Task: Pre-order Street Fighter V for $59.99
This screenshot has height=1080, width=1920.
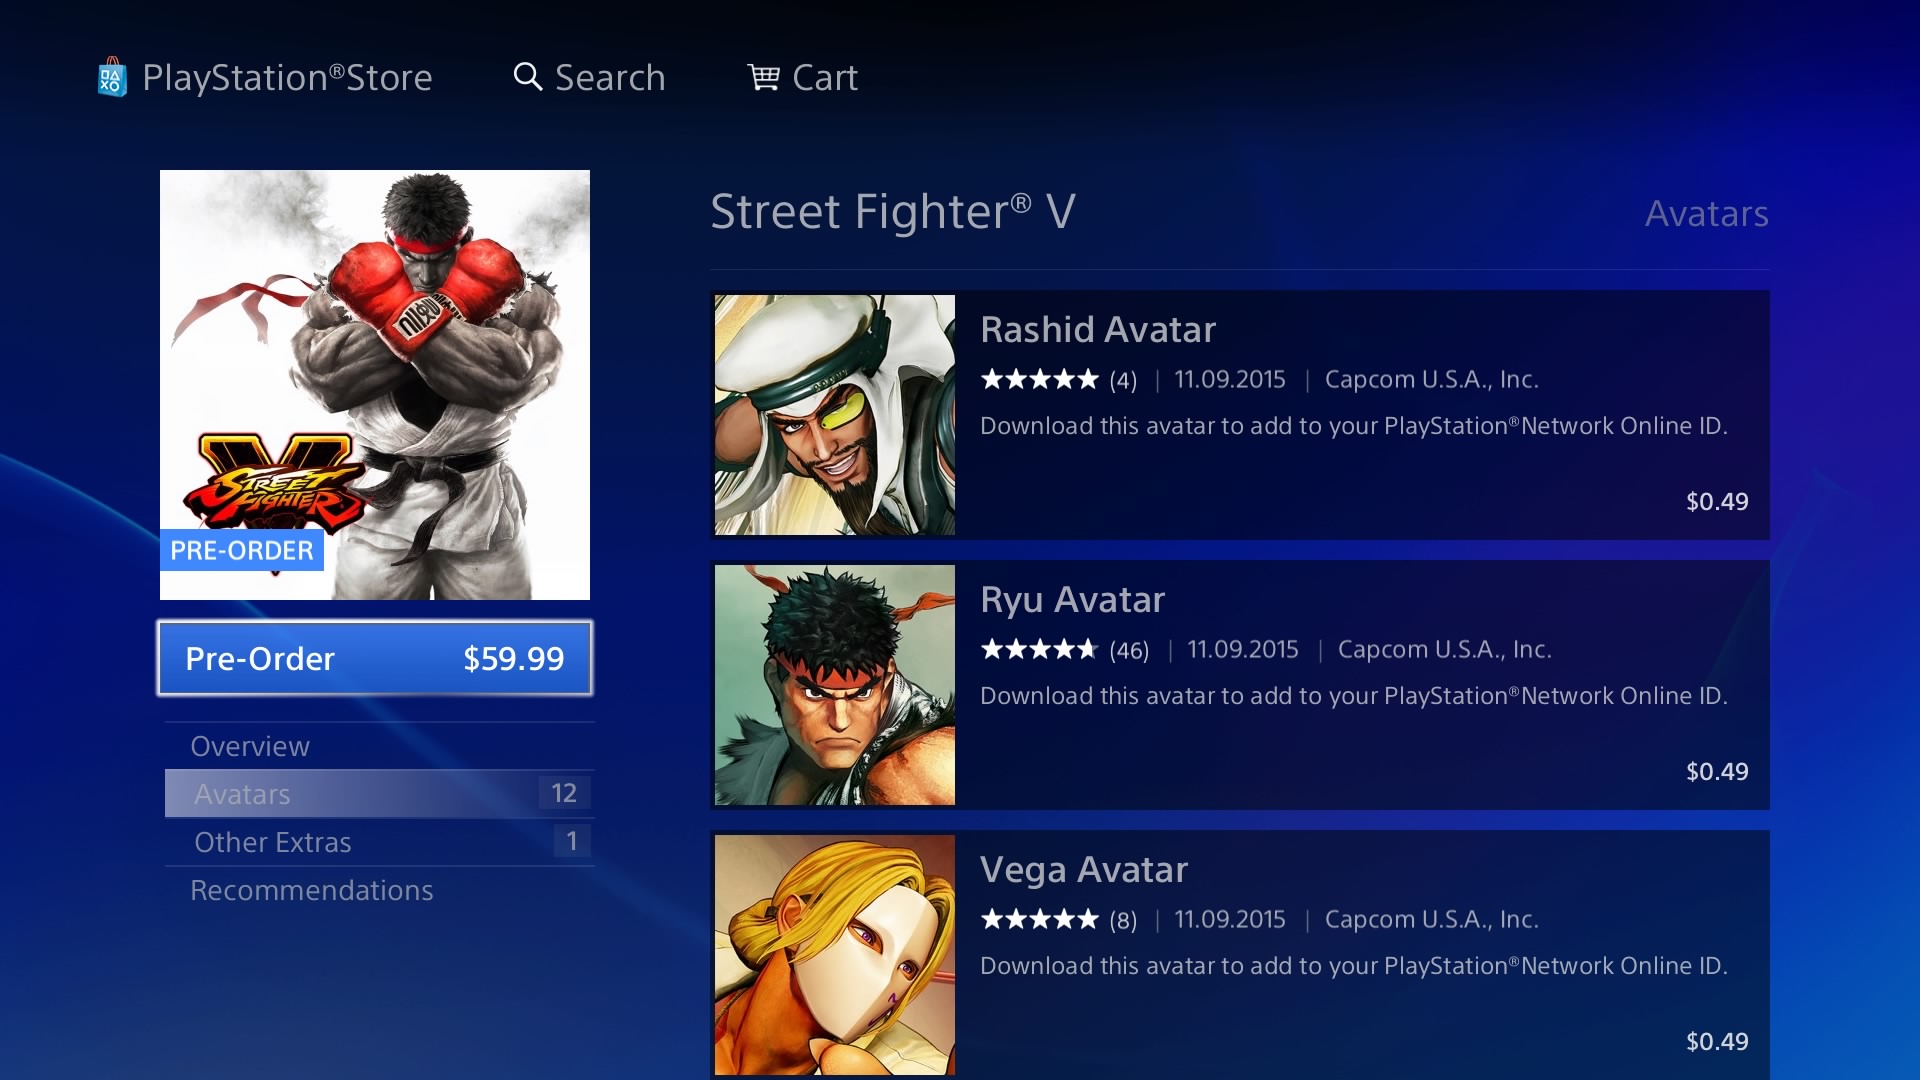Action: click(375, 658)
